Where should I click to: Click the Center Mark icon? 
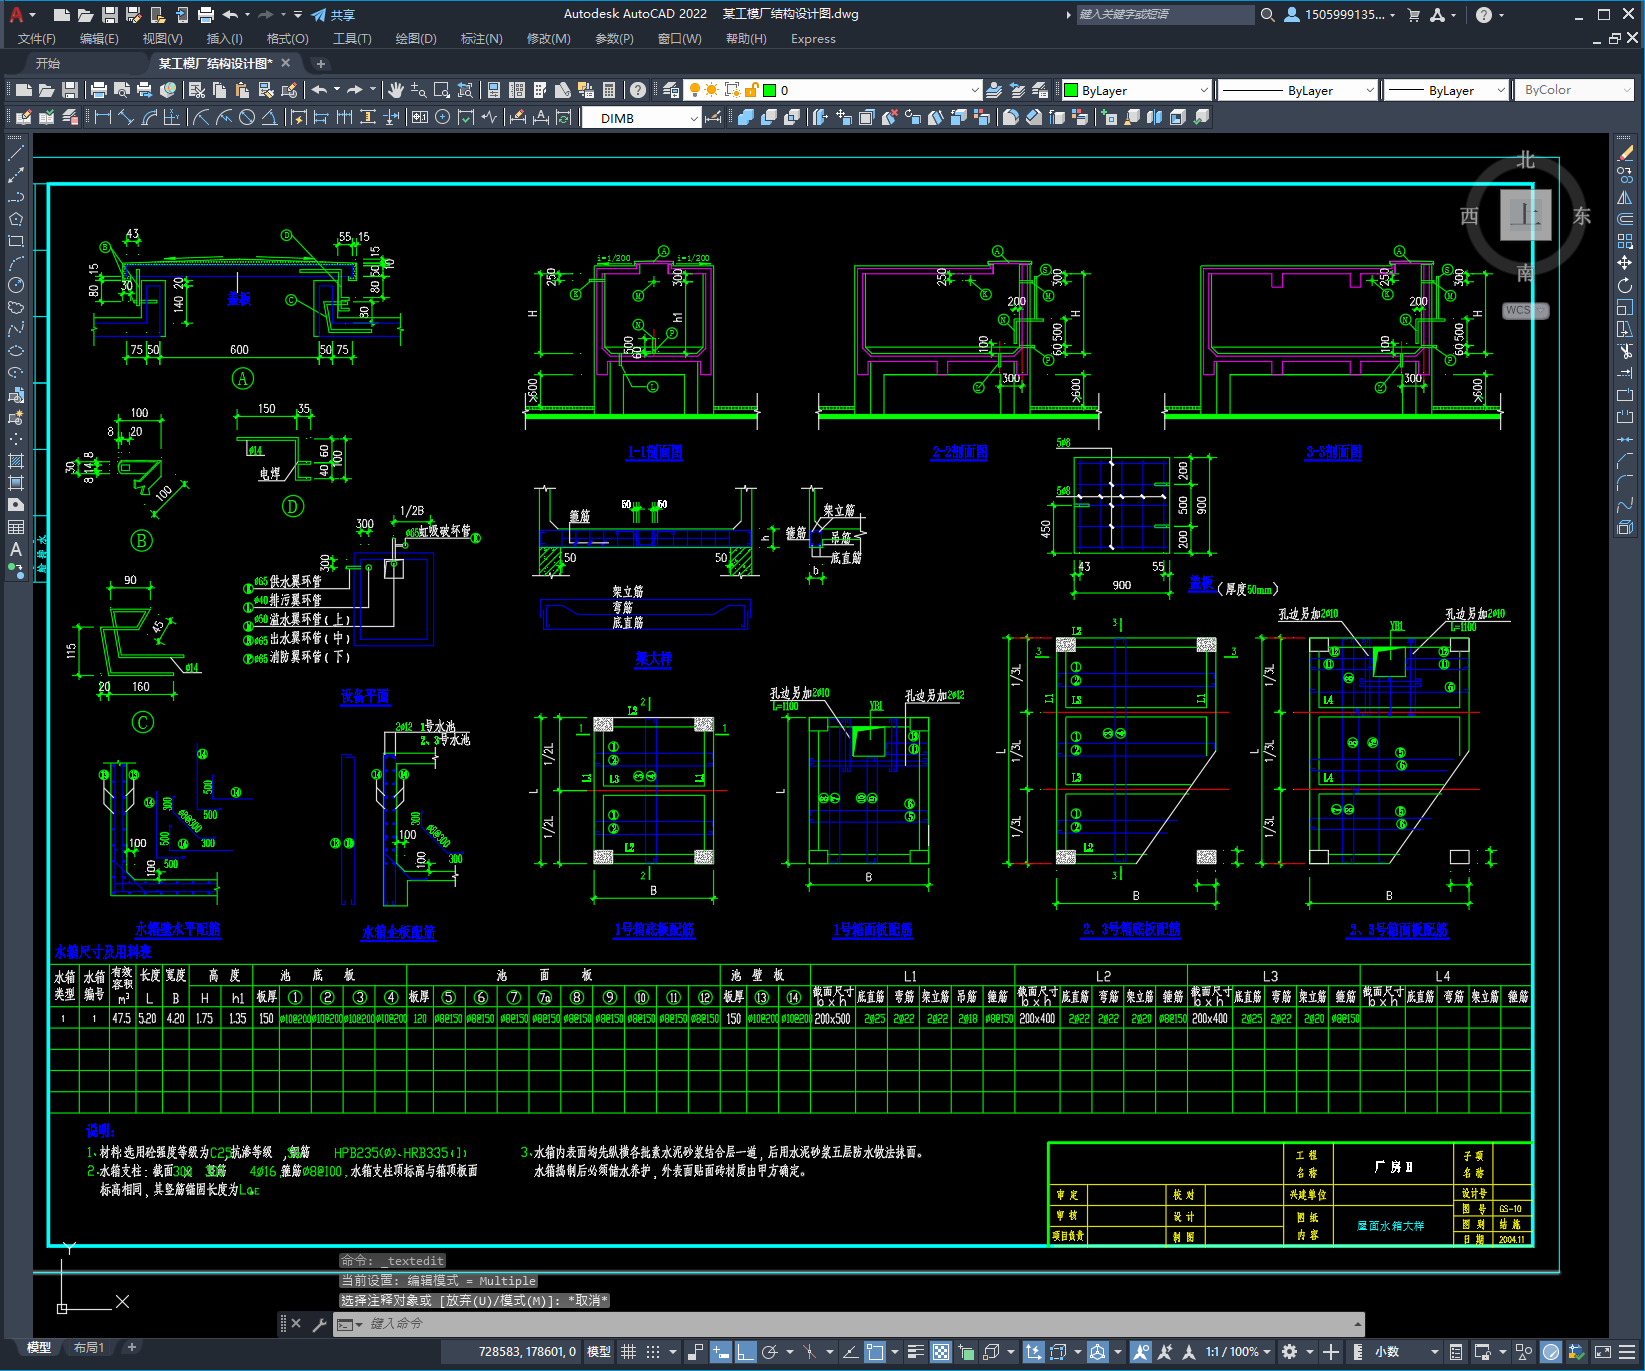click(x=443, y=117)
